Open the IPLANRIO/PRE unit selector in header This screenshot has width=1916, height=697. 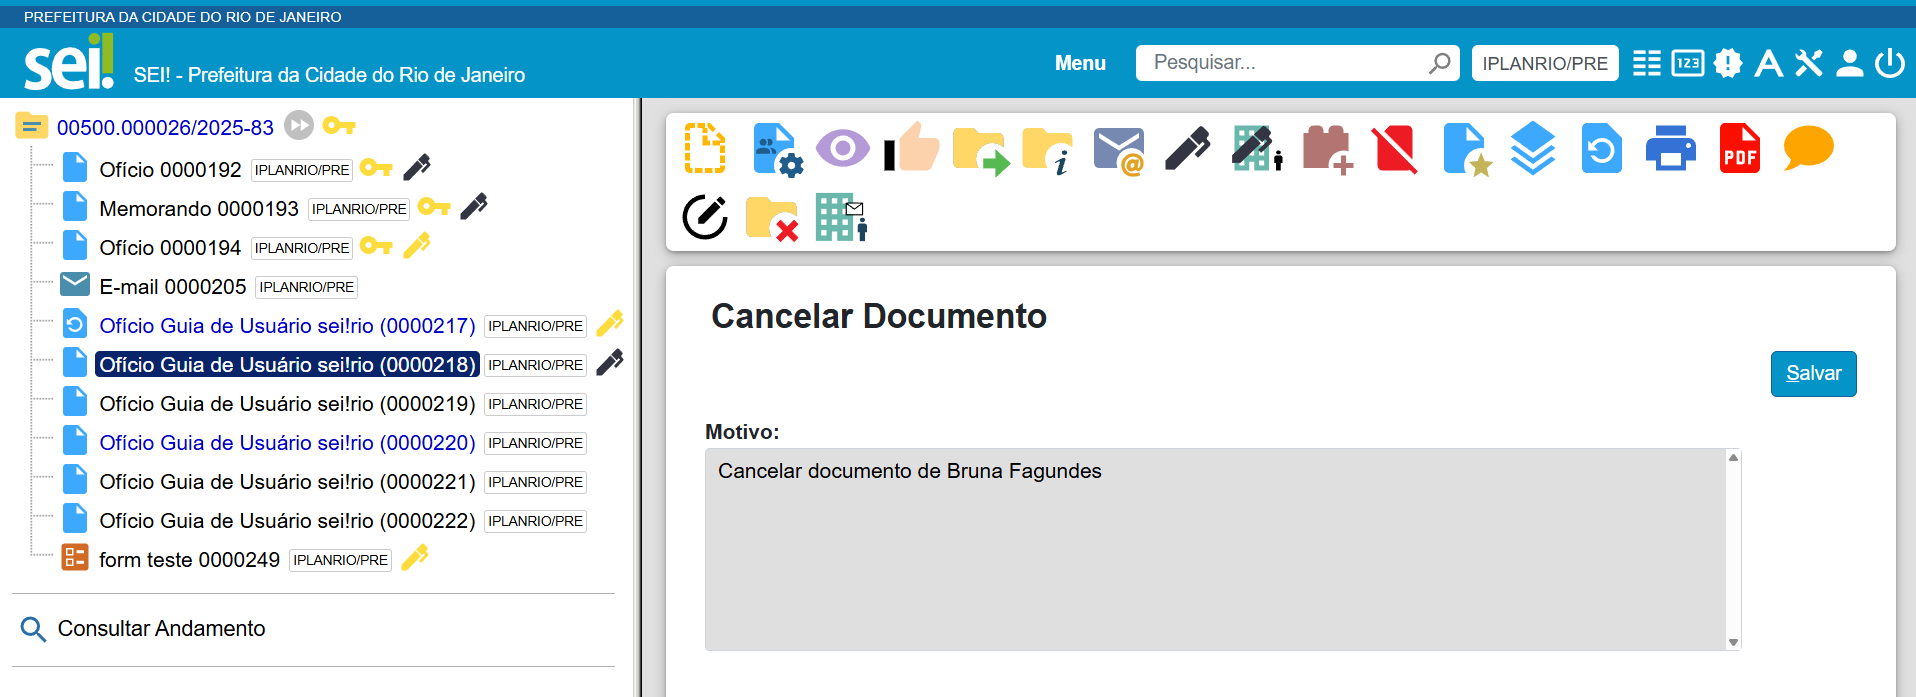[1544, 63]
